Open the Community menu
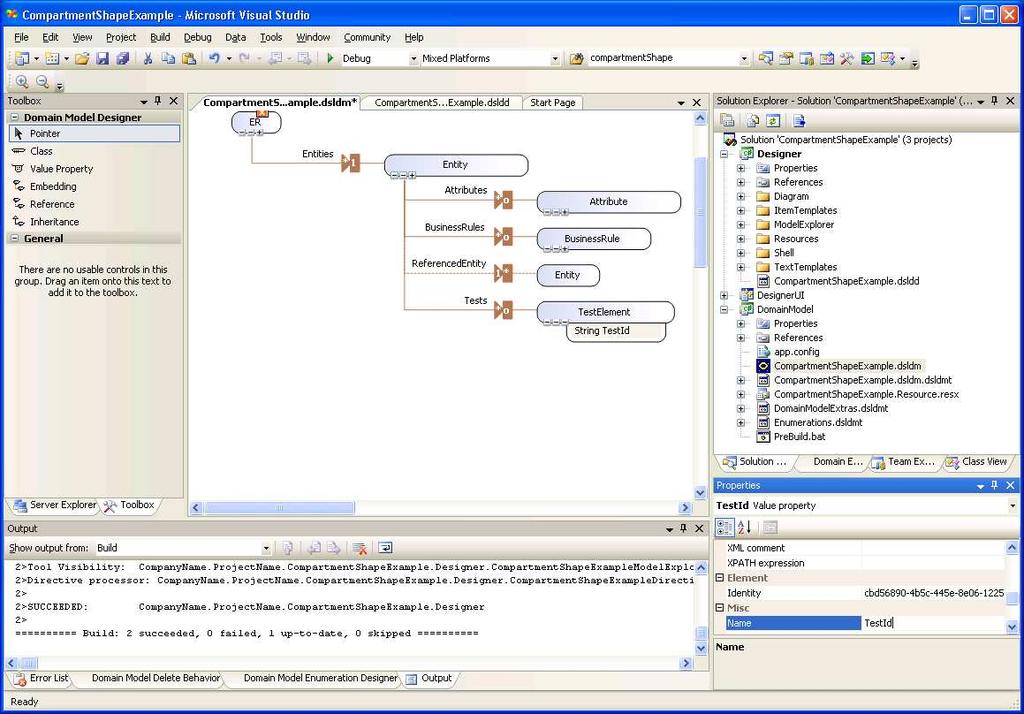This screenshot has height=714, width=1024. coord(367,37)
